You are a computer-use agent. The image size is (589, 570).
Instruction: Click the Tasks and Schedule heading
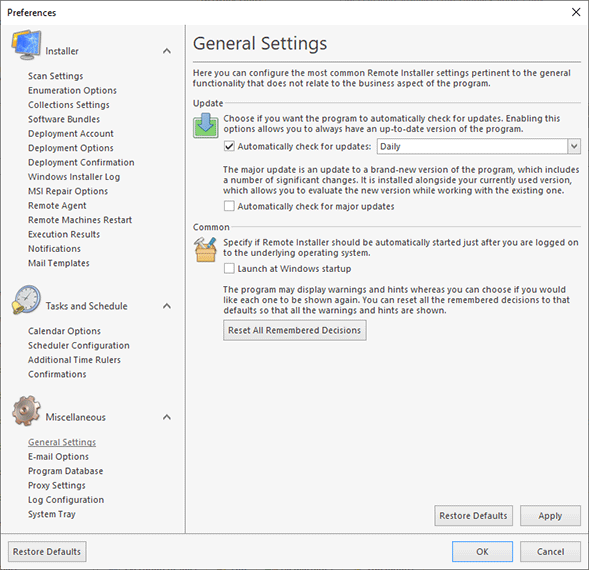(87, 306)
